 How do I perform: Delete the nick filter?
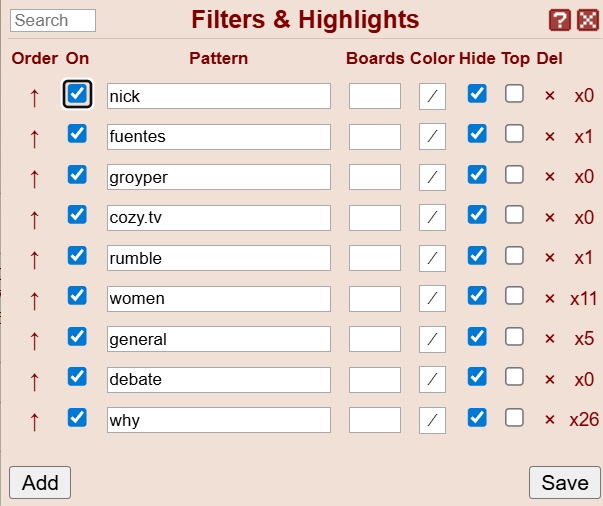click(550, 96)
